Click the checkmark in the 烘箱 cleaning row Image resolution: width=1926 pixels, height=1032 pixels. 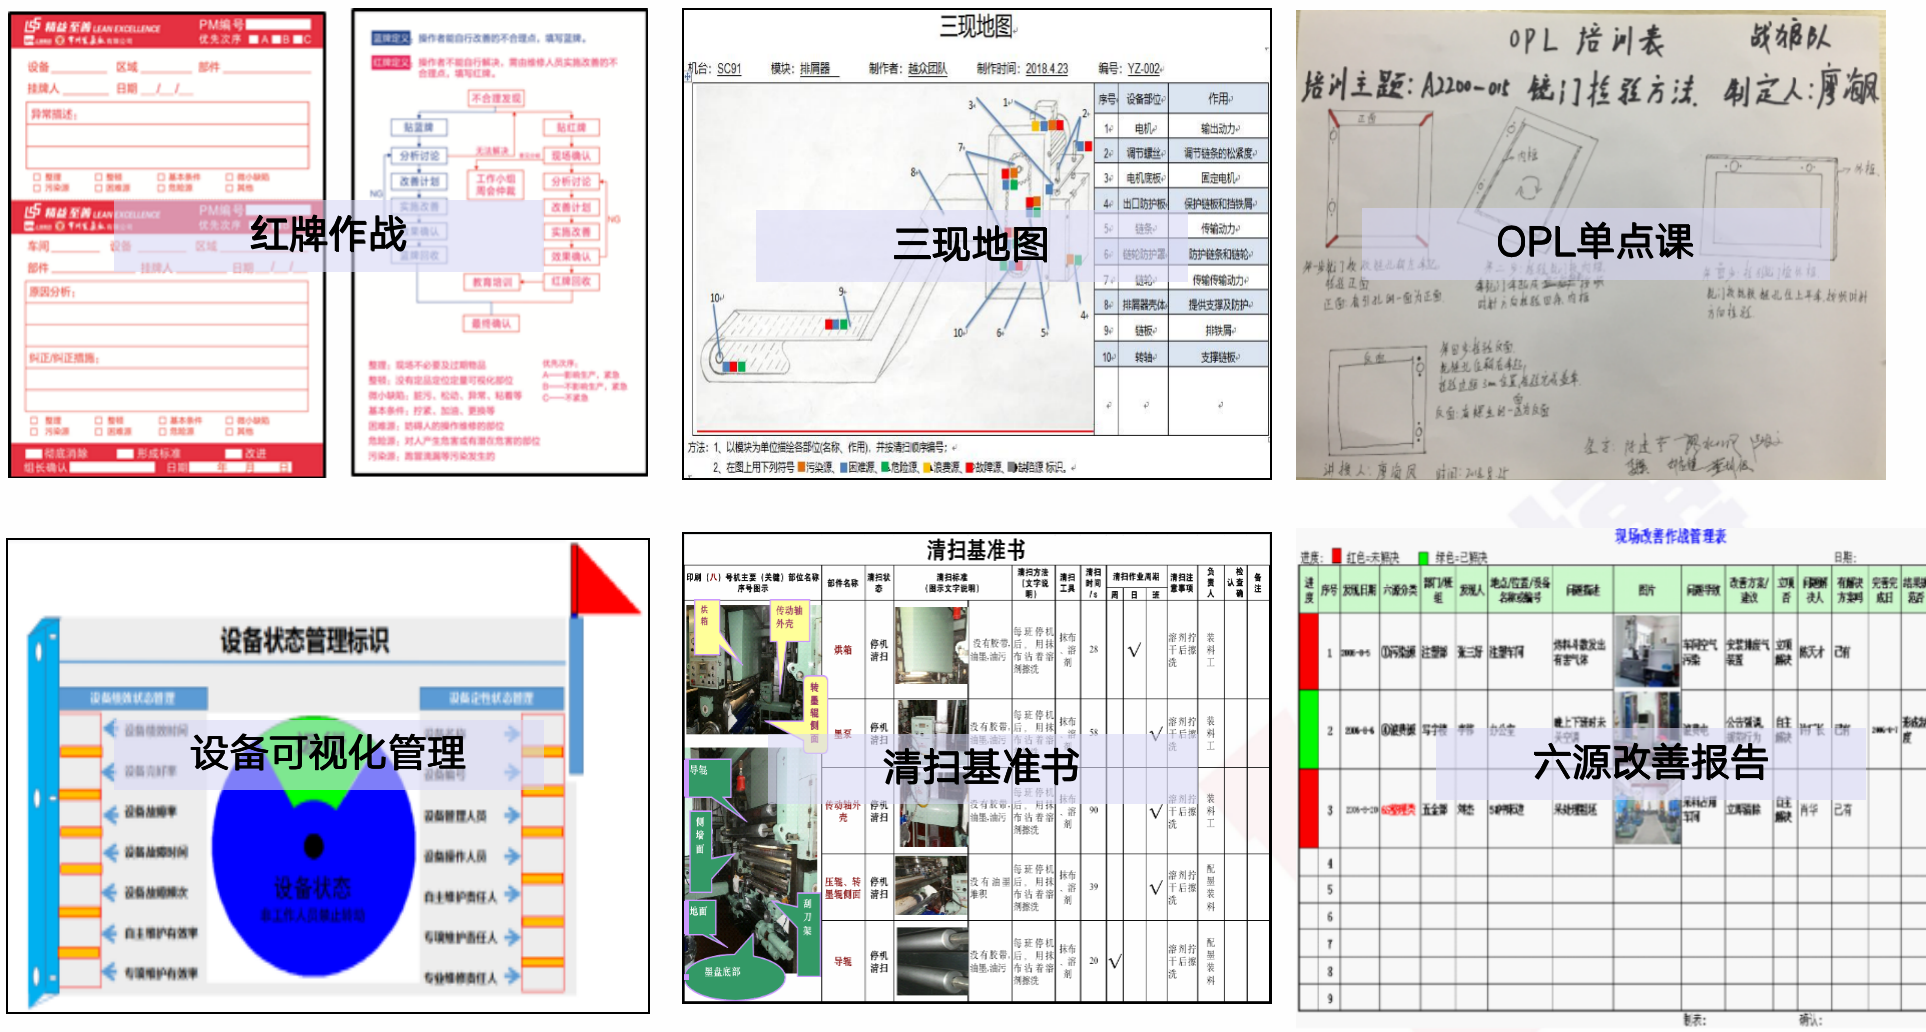pyautogui.click(x=1134, y=650)
